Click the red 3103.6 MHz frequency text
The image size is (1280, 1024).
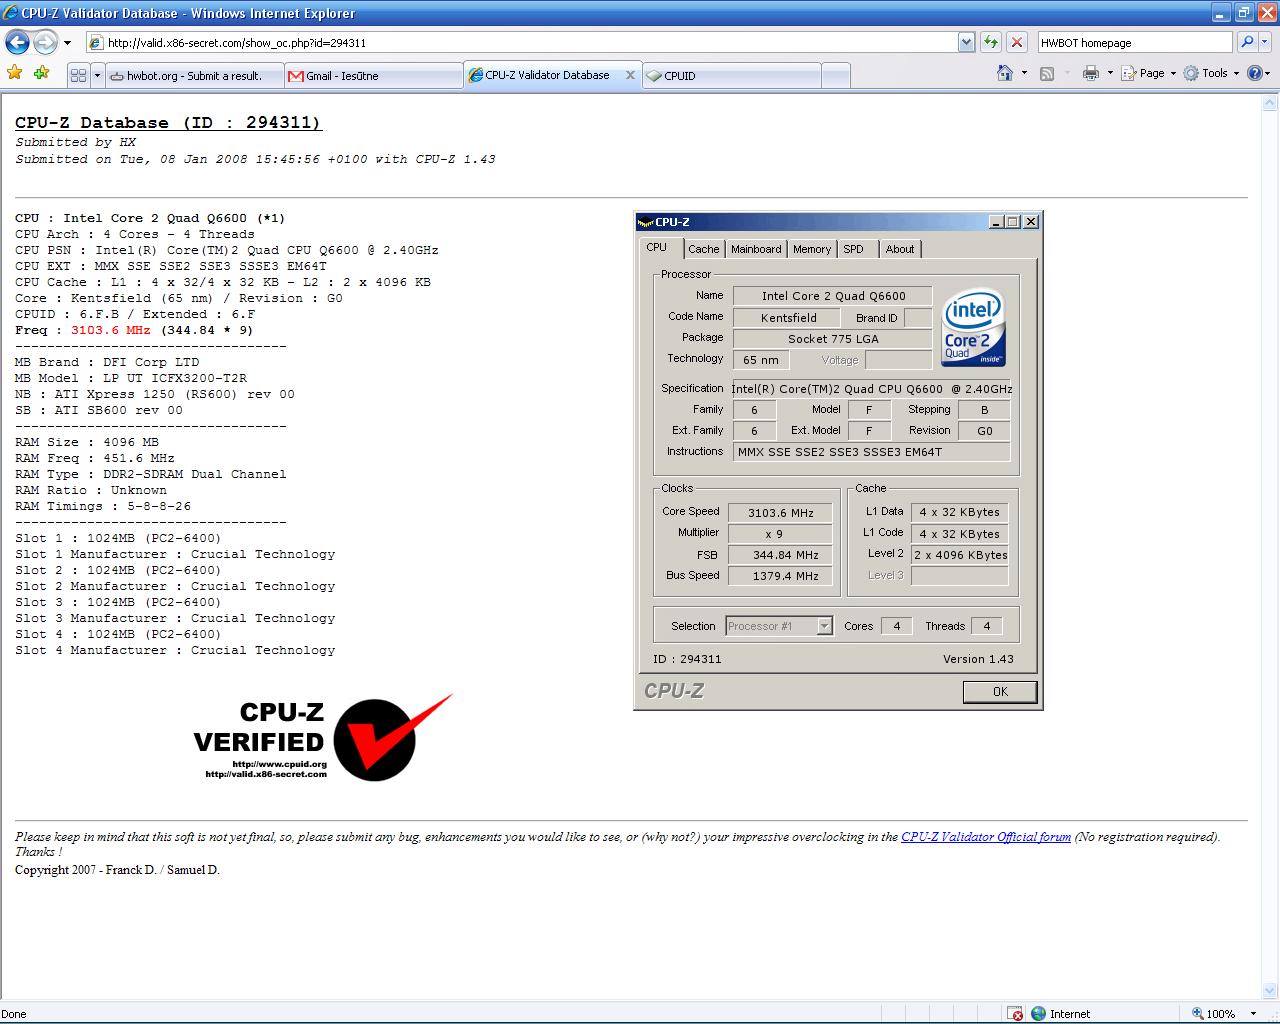point(110,330)
